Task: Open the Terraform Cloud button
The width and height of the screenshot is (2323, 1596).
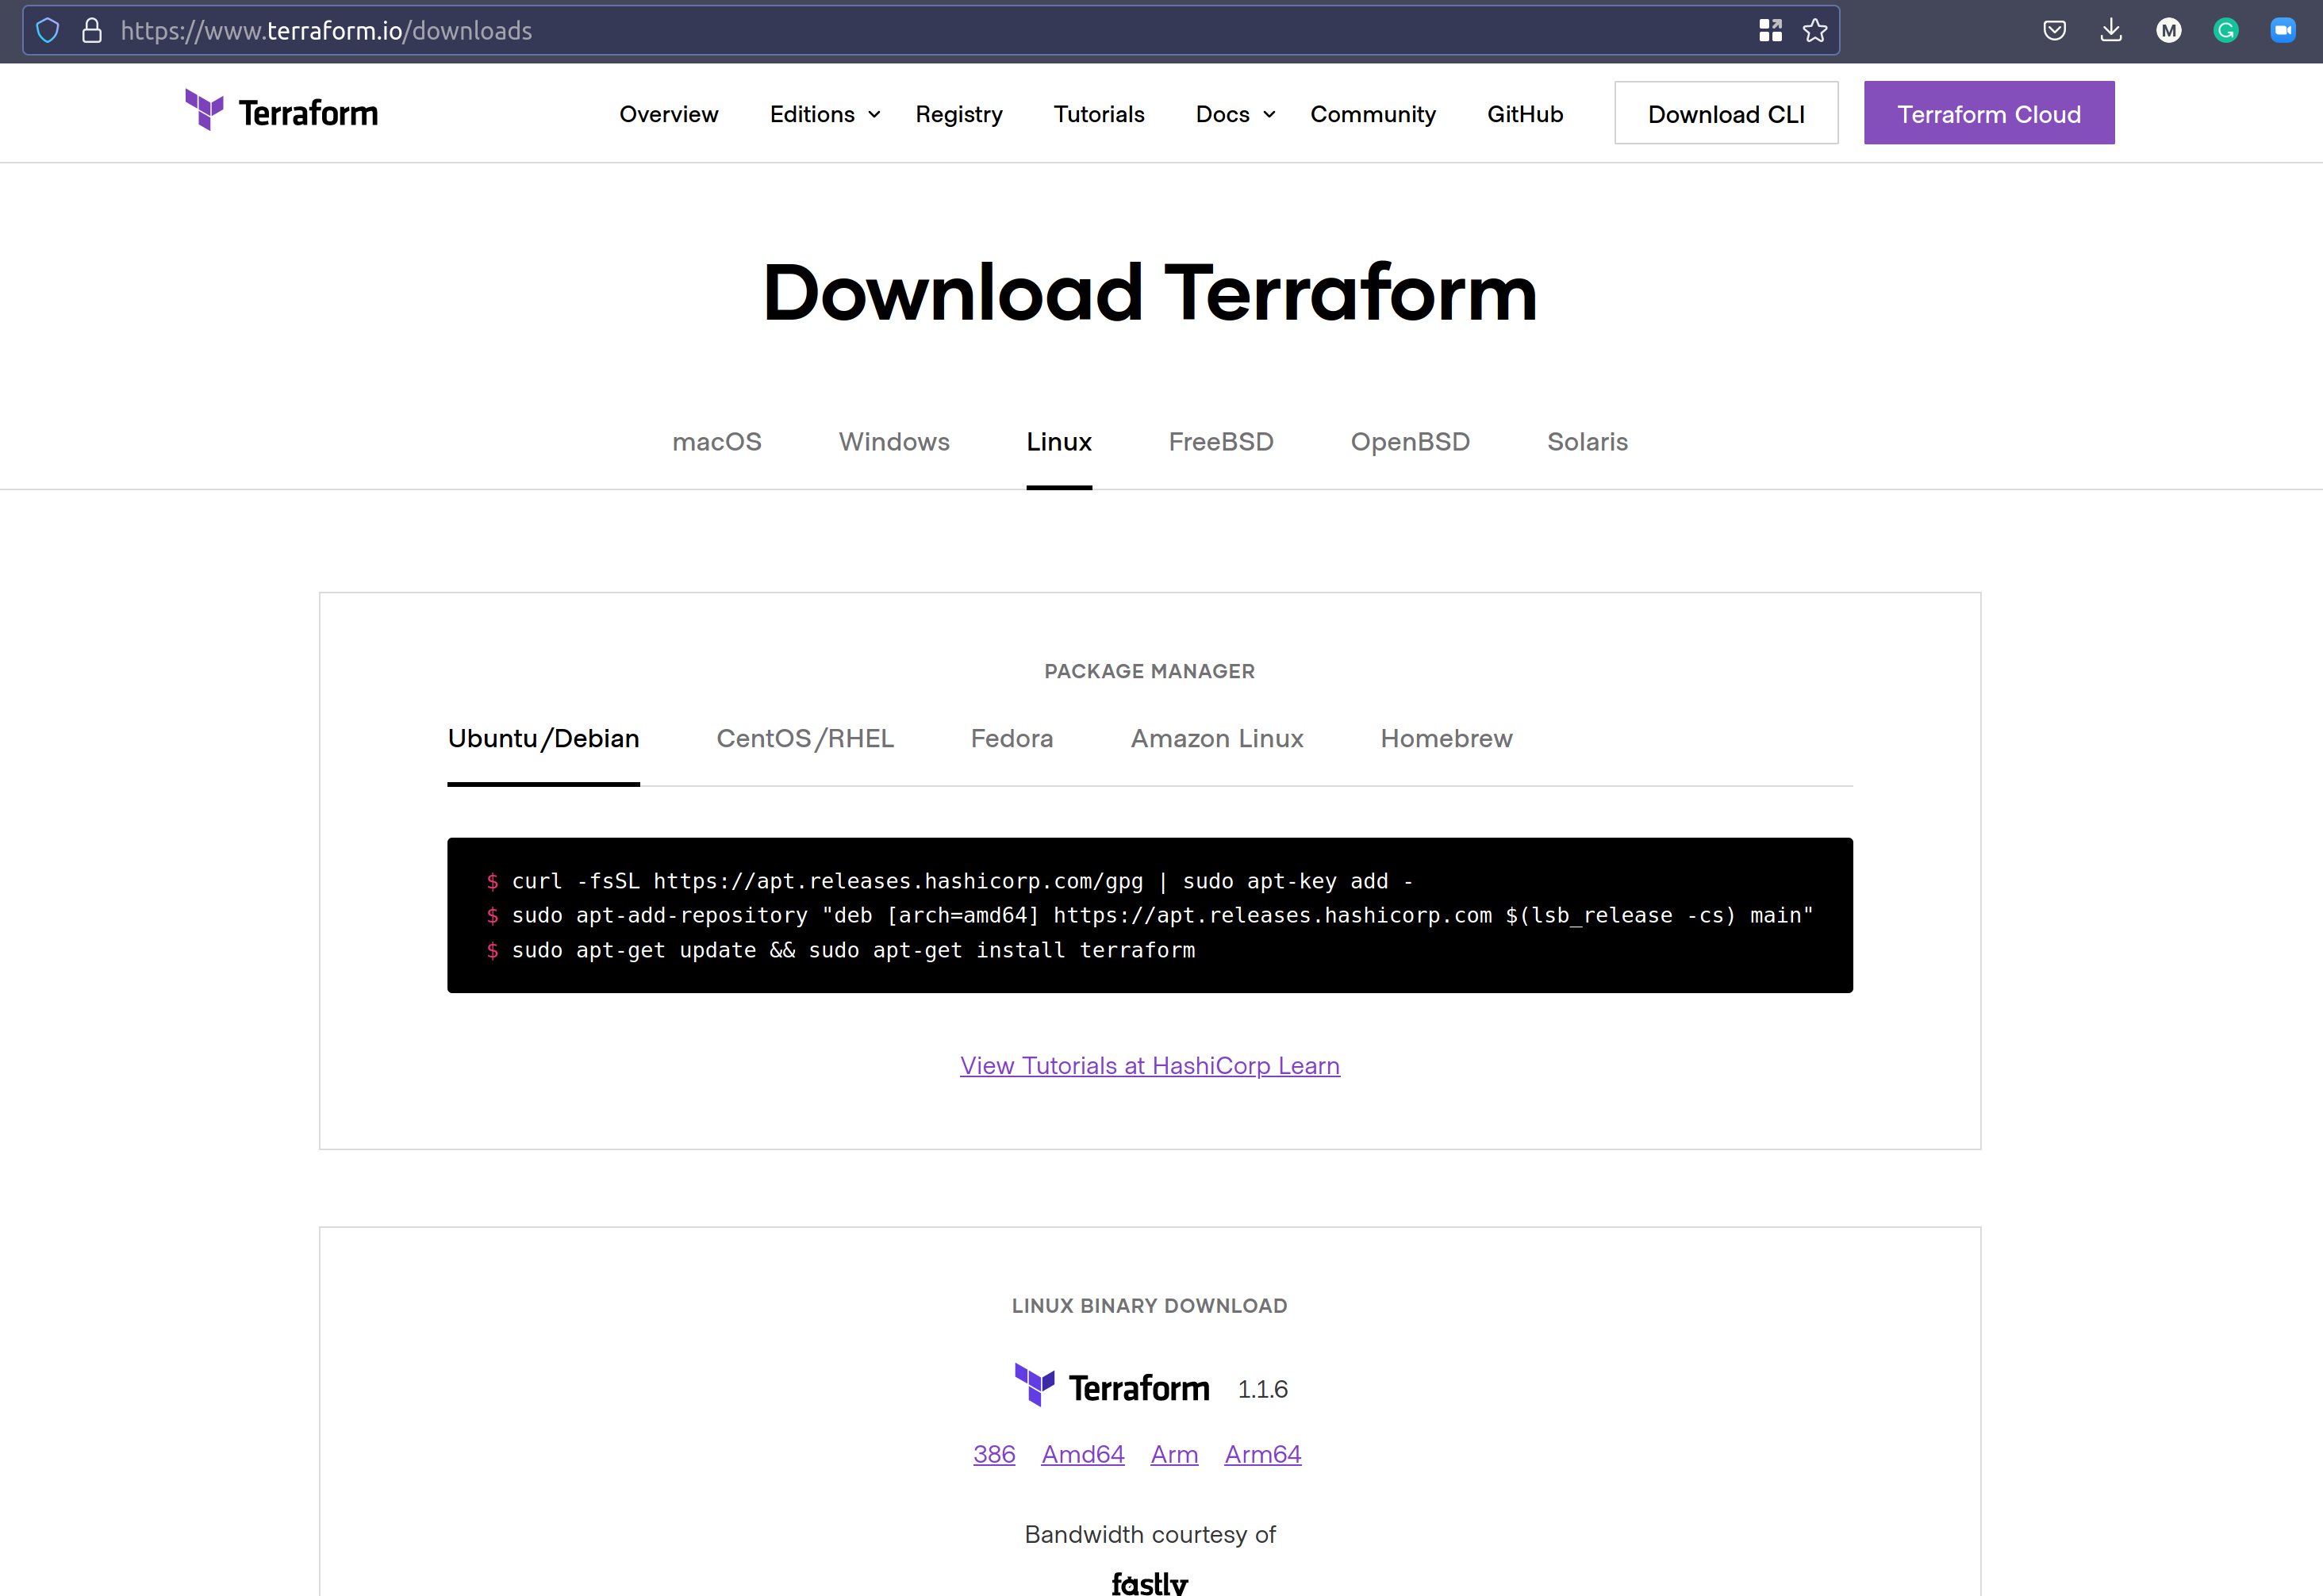Action: coord(1988,113)
